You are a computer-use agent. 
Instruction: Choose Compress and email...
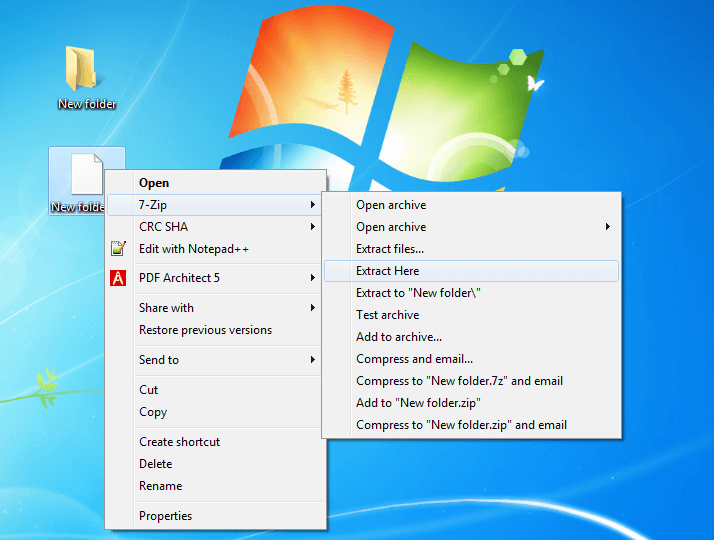471,359
